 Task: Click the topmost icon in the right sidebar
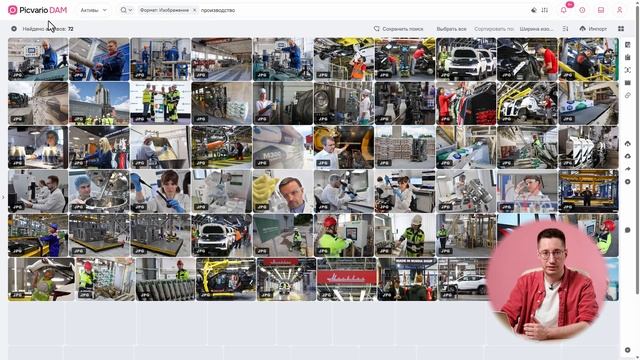628,44
